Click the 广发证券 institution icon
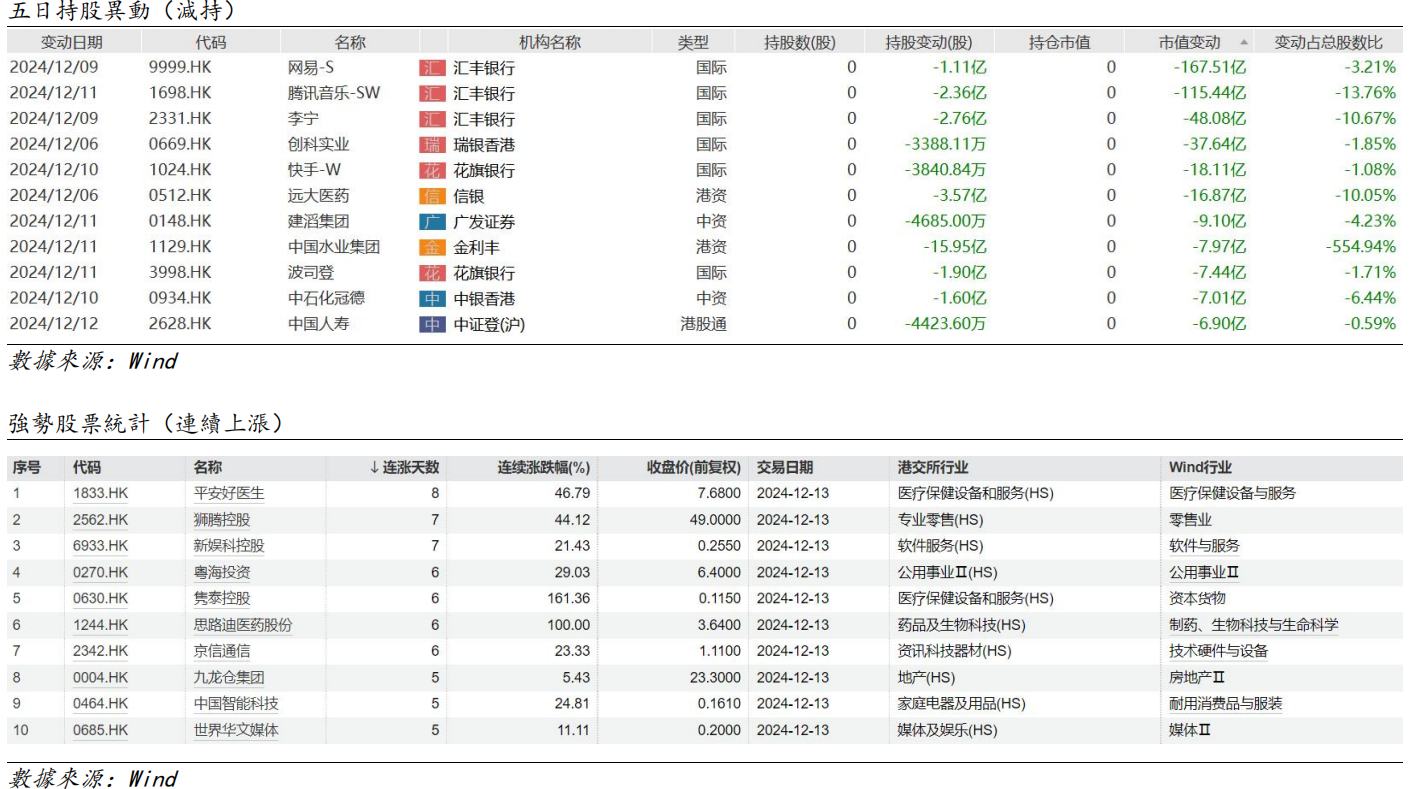The width and height of the screenshot is (1413, 789). point(432,222)
